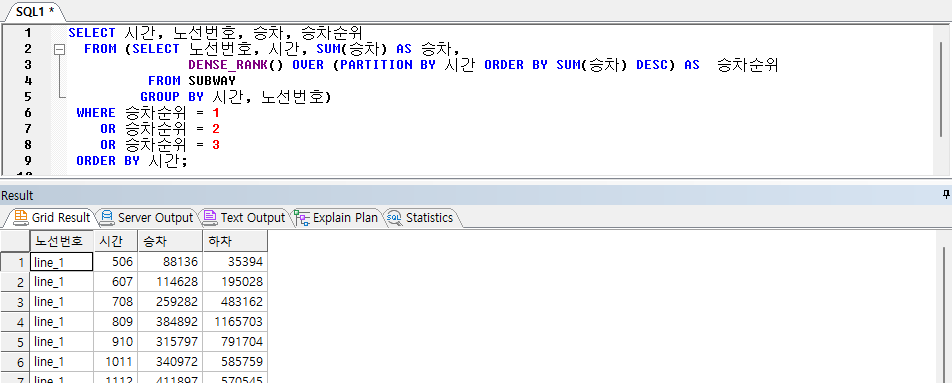Select cell with value 114628
Viewport: 952px width, 383px height.
(170, 282)
